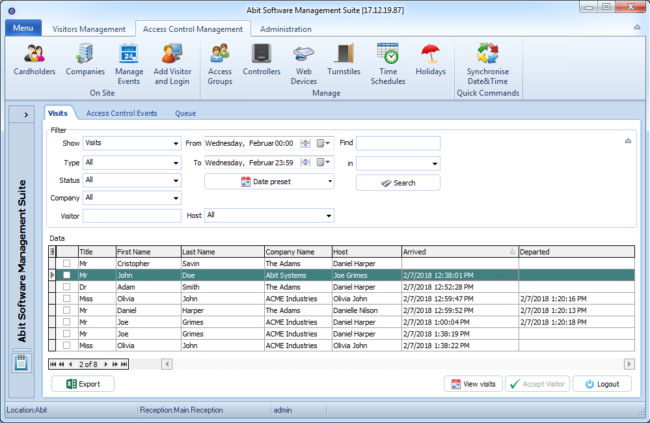Open Manage Events from the ribbon
The width and height of the screenshot is (650, 423).
tap(129, 59)
